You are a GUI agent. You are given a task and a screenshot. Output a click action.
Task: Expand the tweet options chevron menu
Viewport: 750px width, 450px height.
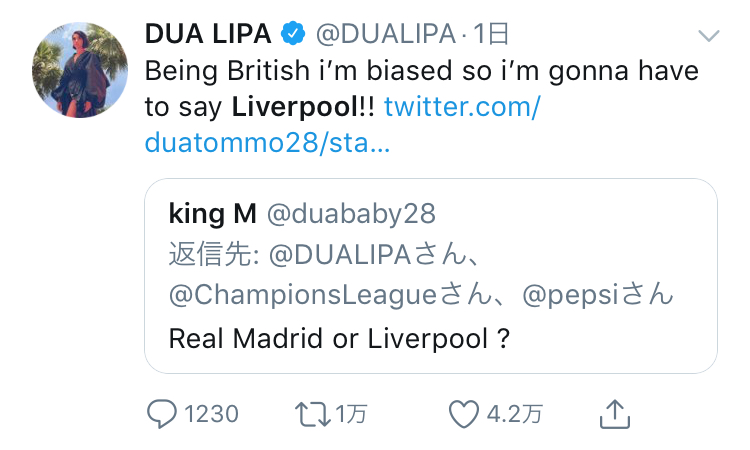pyautogui.click(x=708, y=36)
